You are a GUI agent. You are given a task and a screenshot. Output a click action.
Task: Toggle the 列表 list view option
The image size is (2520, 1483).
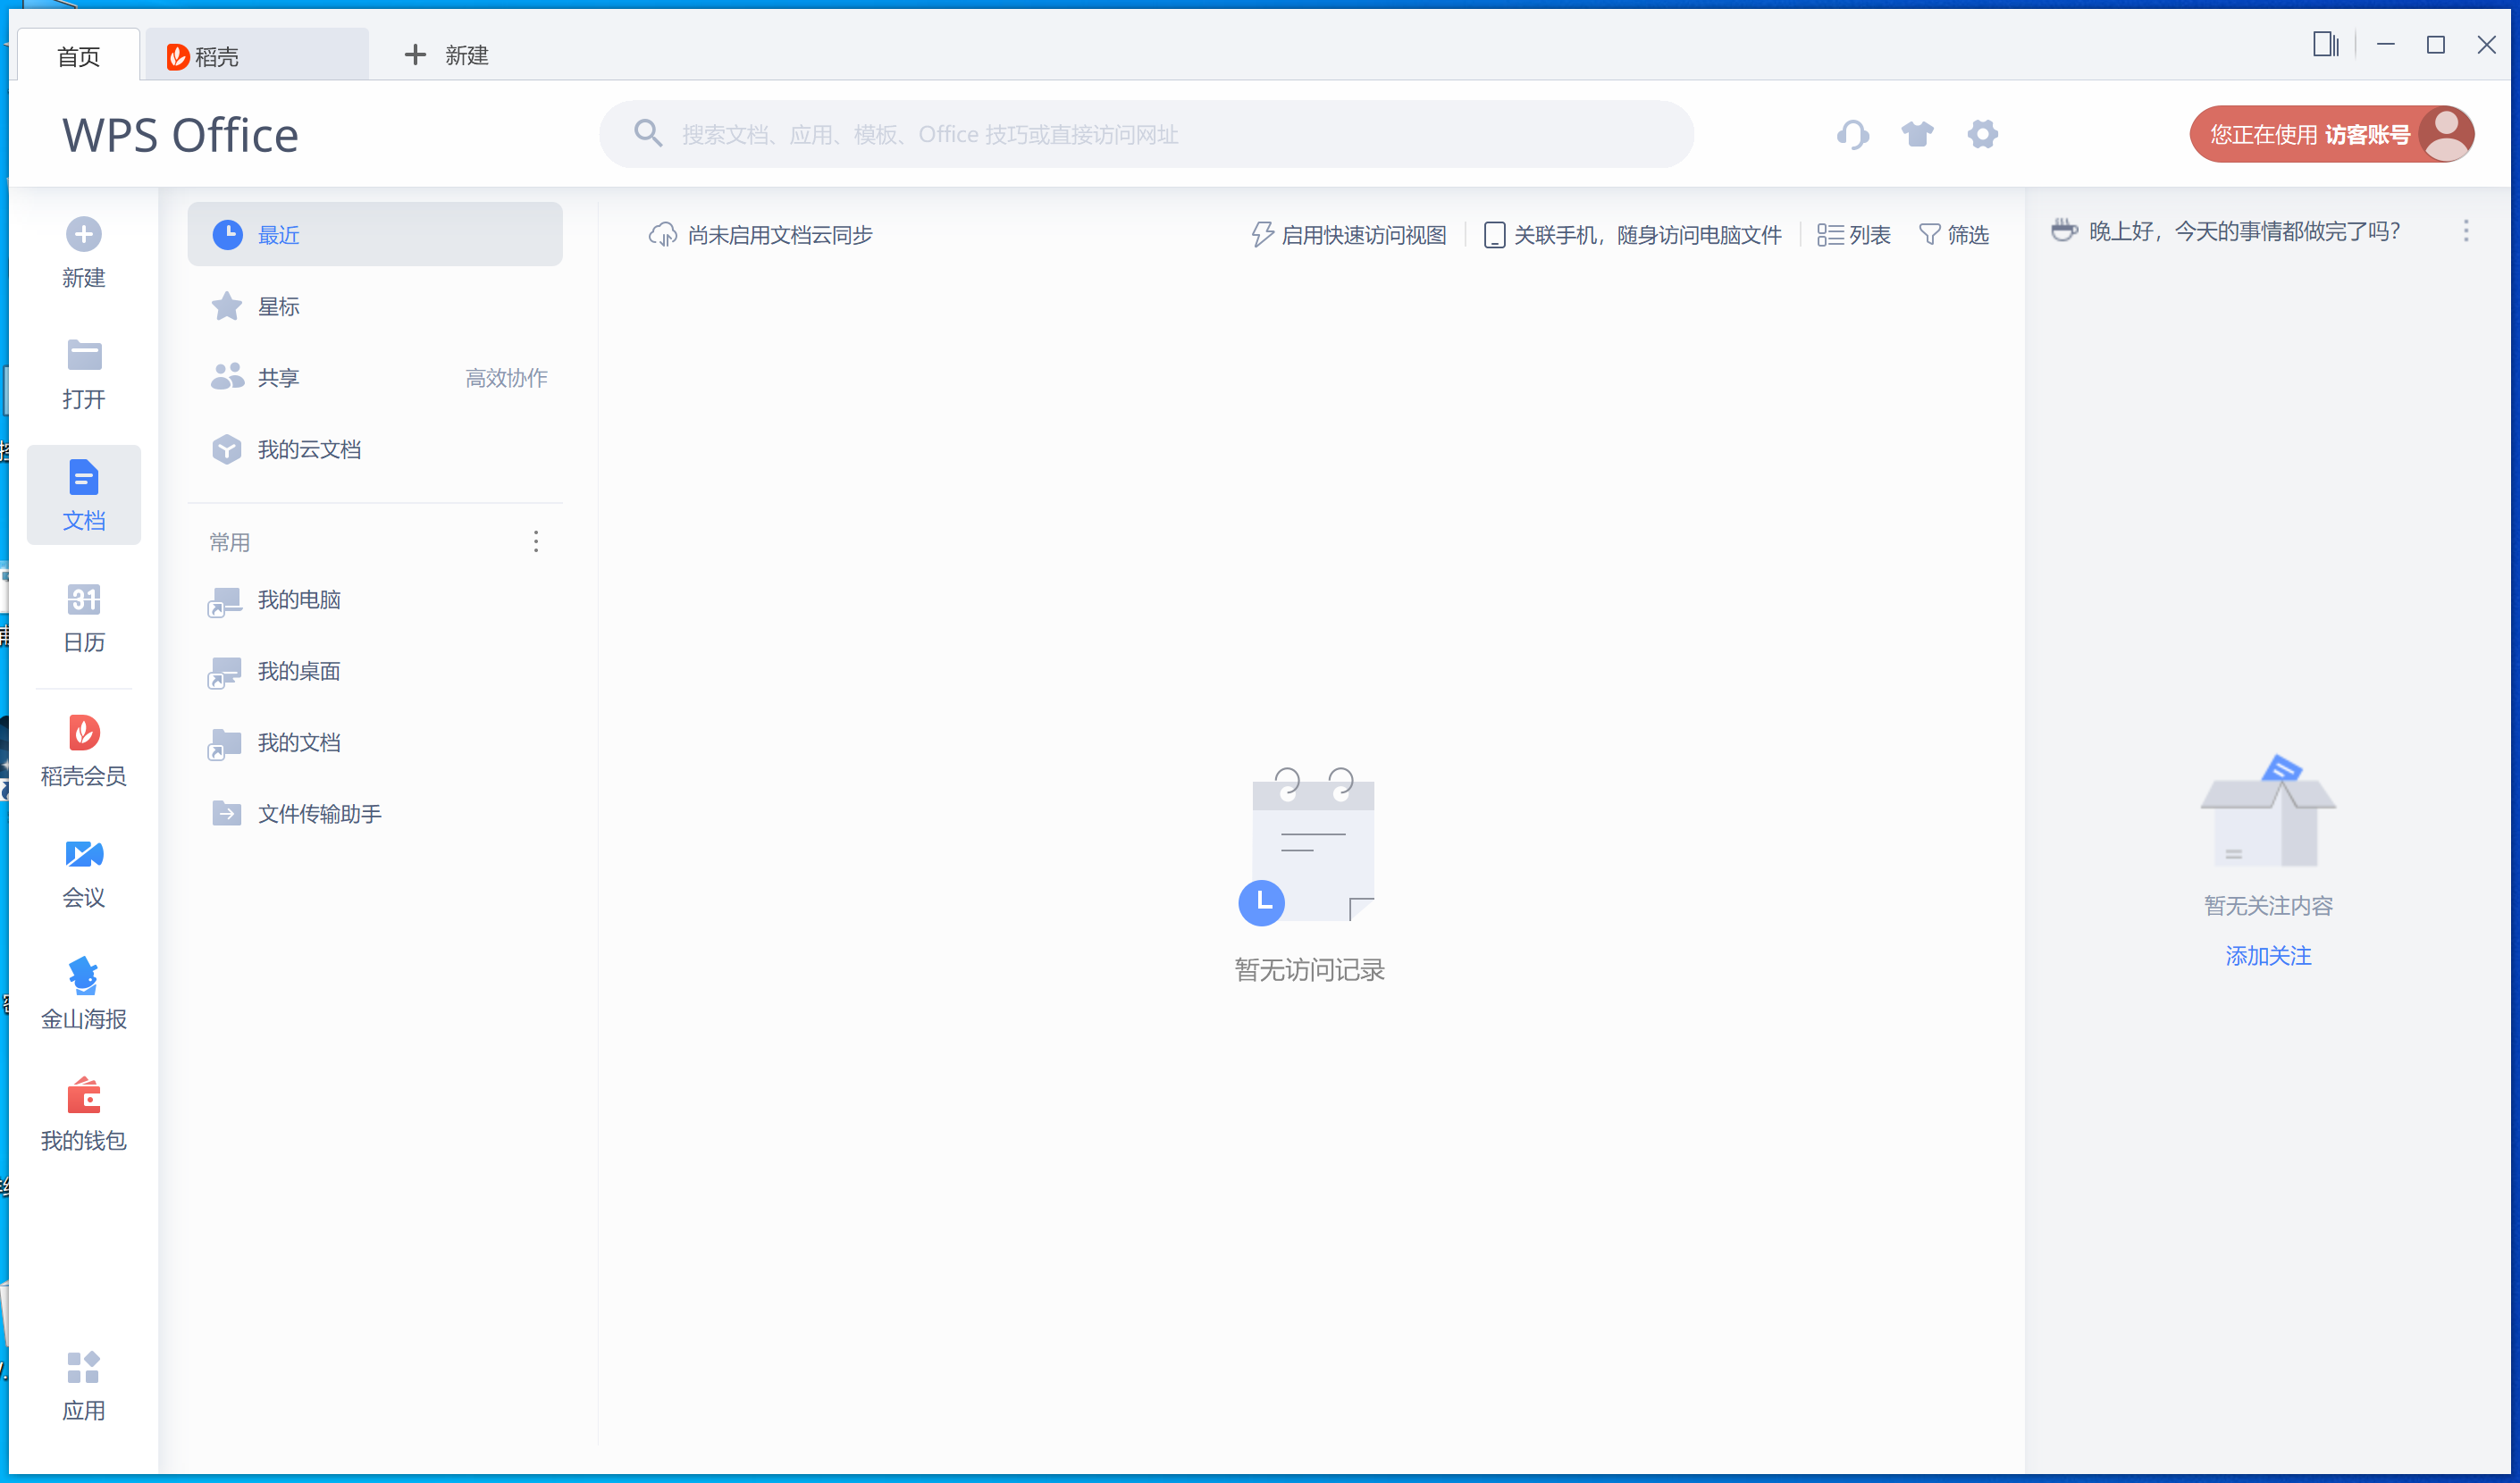click(x=1854, y=235)
